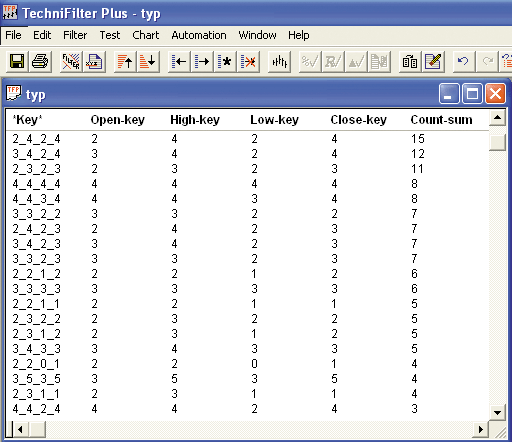Open the bar chart toolbar icon
Screen dimensions: 512x442
[279, 62]
